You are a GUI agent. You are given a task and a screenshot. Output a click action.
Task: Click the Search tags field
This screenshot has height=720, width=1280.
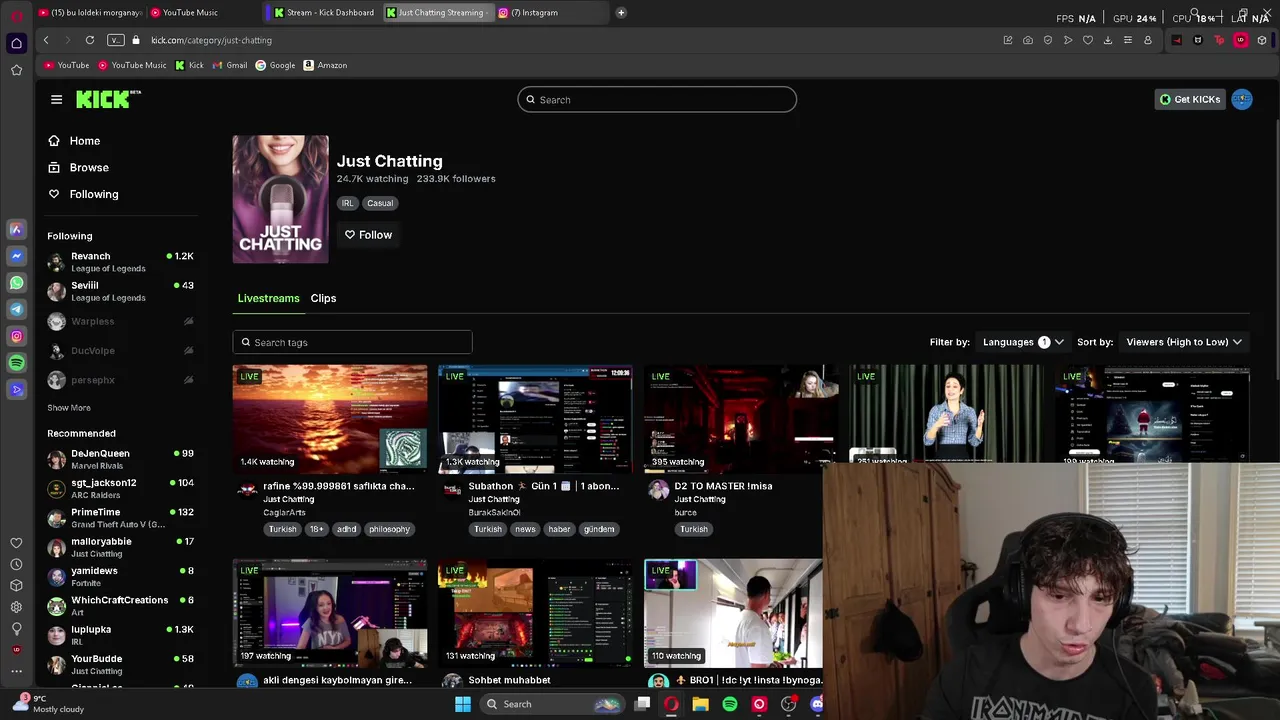[352, 342]
